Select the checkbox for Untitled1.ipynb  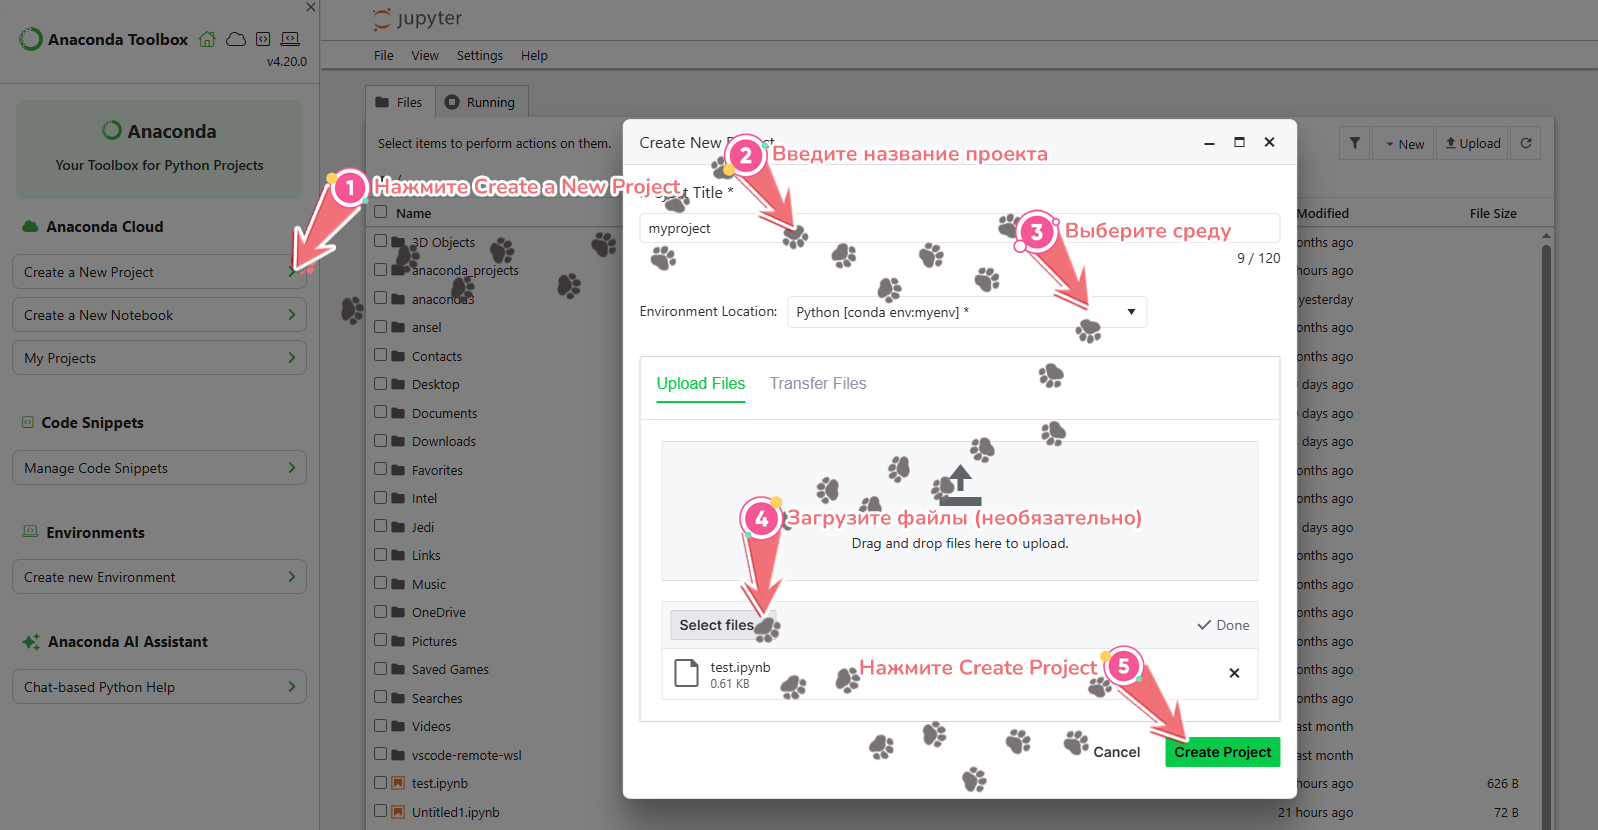coord(381,811)
